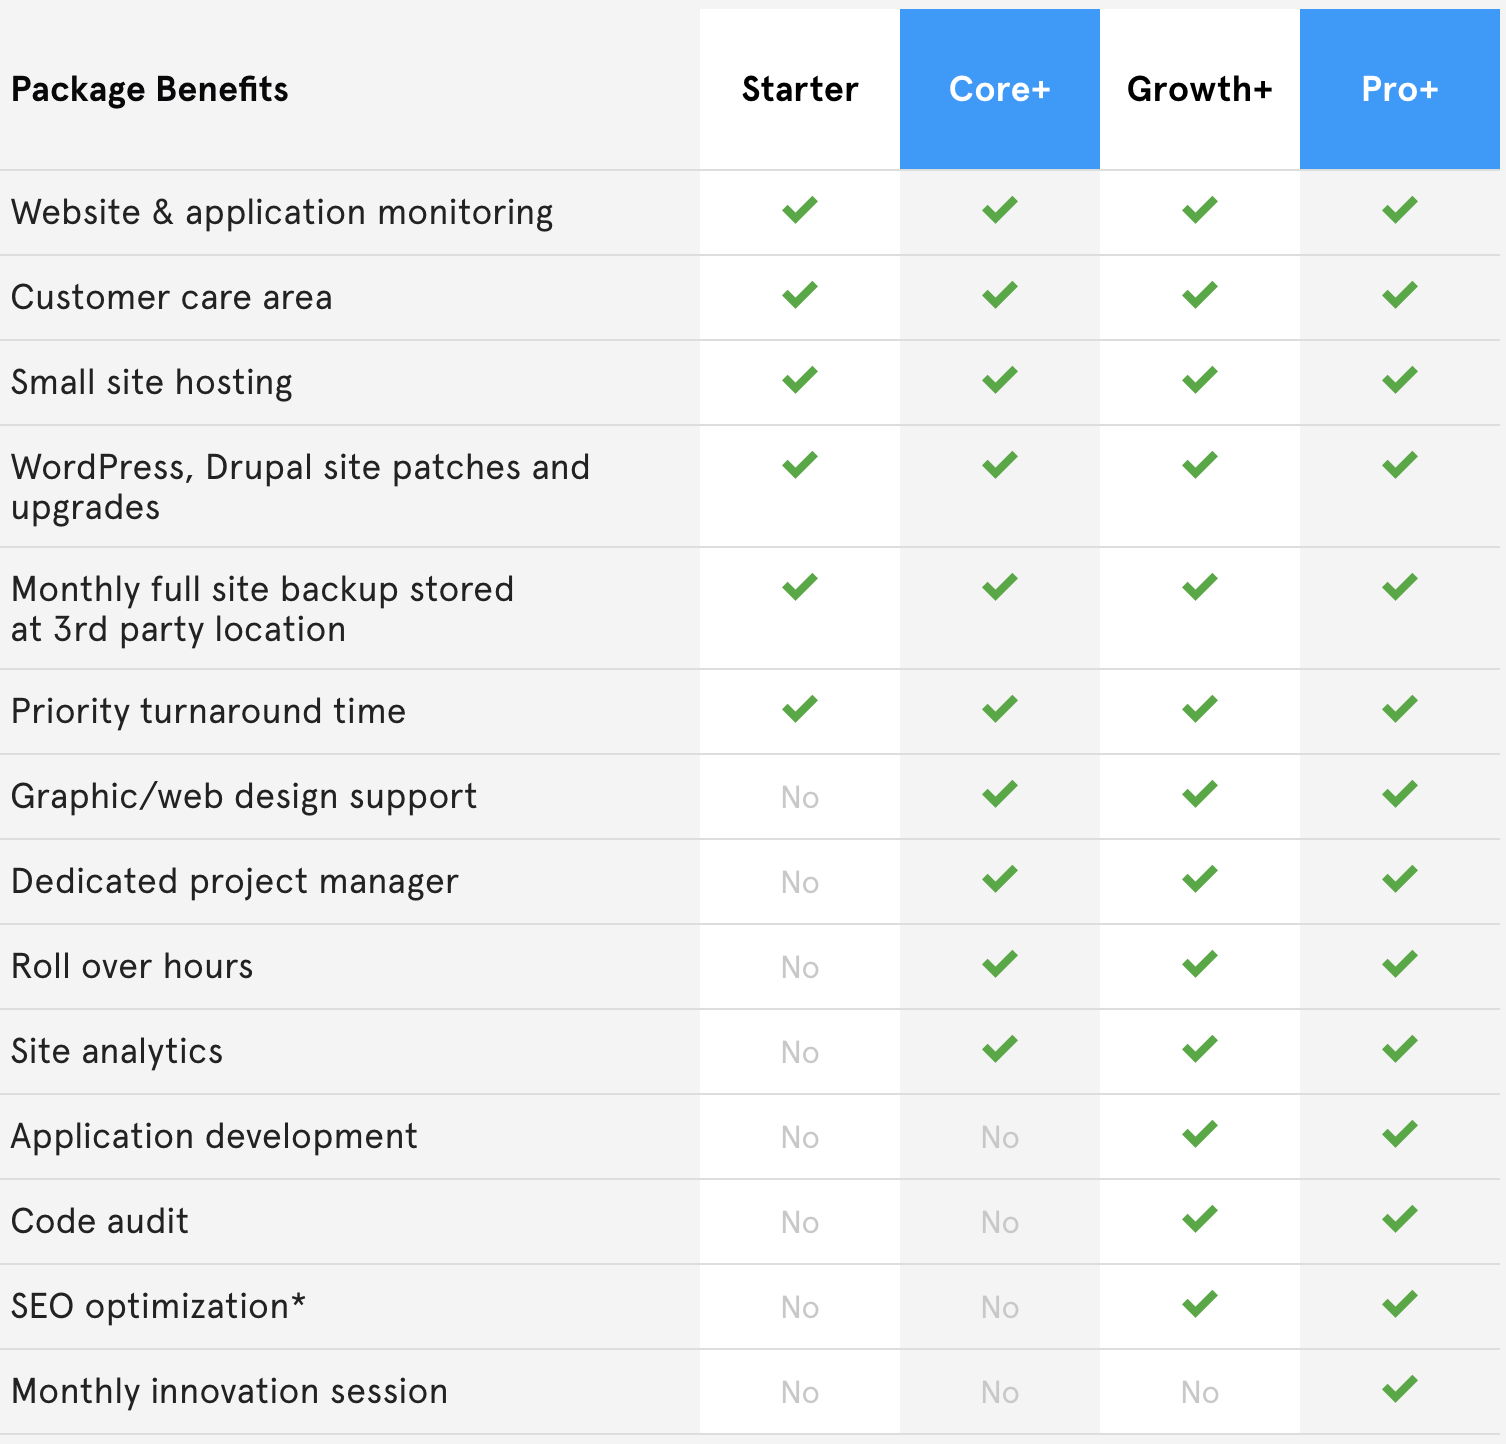Click the Pro+ checkmark for Website & application monitoring
This screenshot has width=1506, height=1444.
(x=1400, y=210)
